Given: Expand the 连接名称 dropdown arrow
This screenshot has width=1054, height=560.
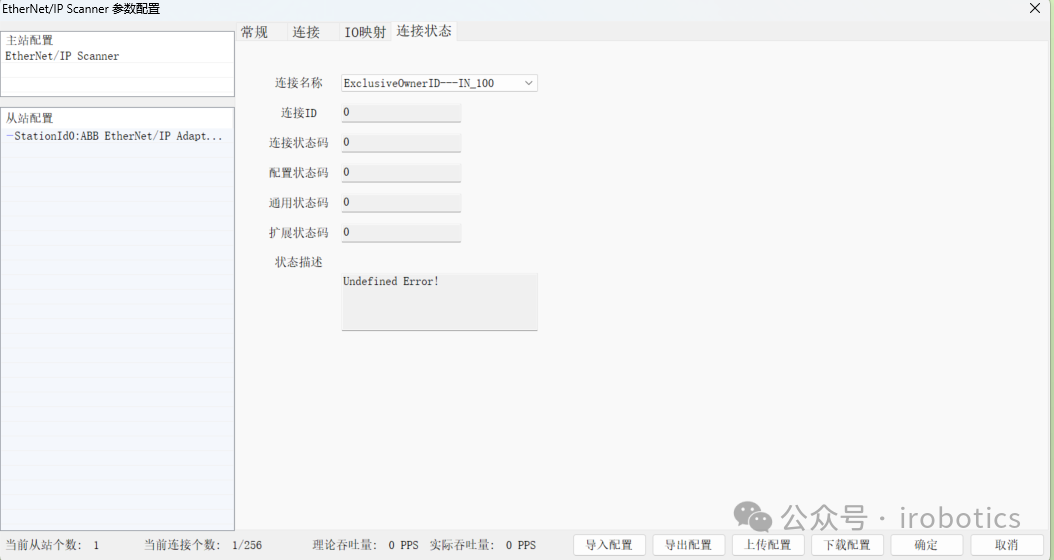Looking at the screenshot, I should 528,83.
